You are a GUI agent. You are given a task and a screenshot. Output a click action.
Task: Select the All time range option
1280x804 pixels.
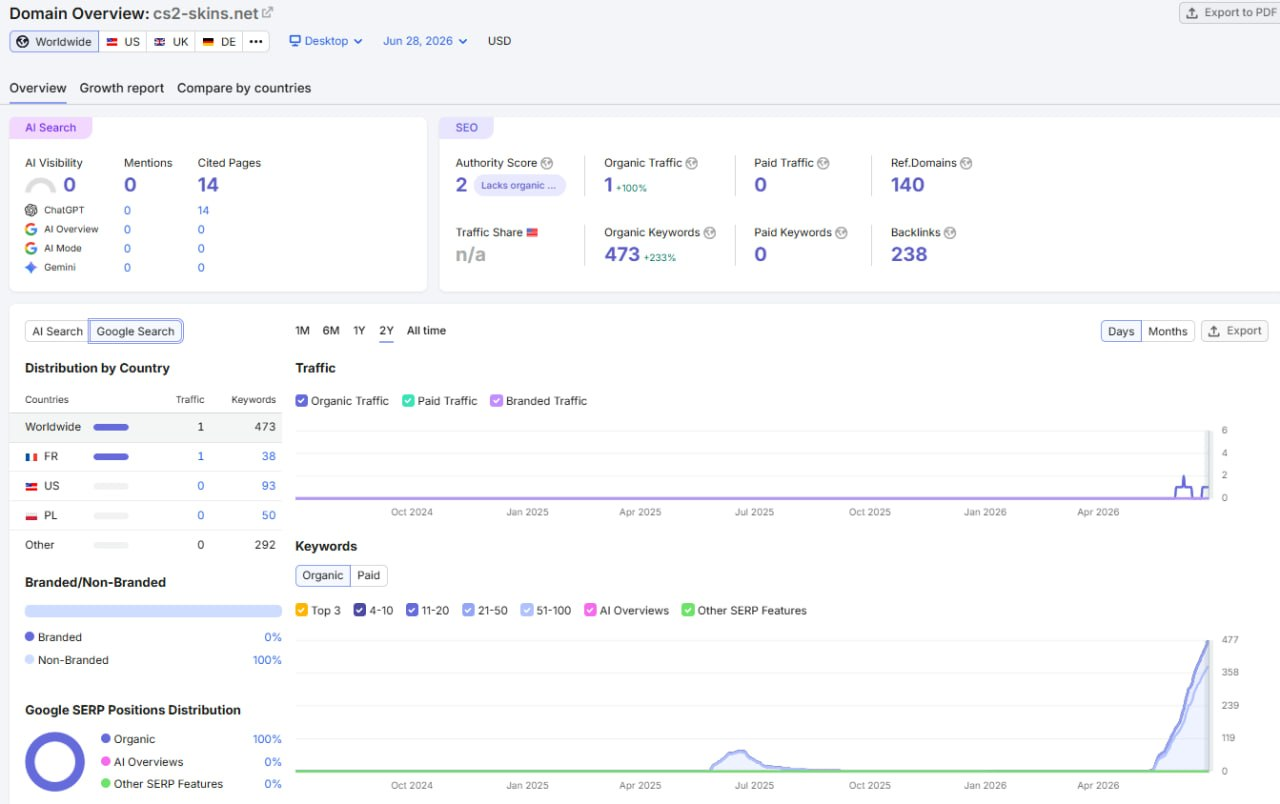pos(426,331)
